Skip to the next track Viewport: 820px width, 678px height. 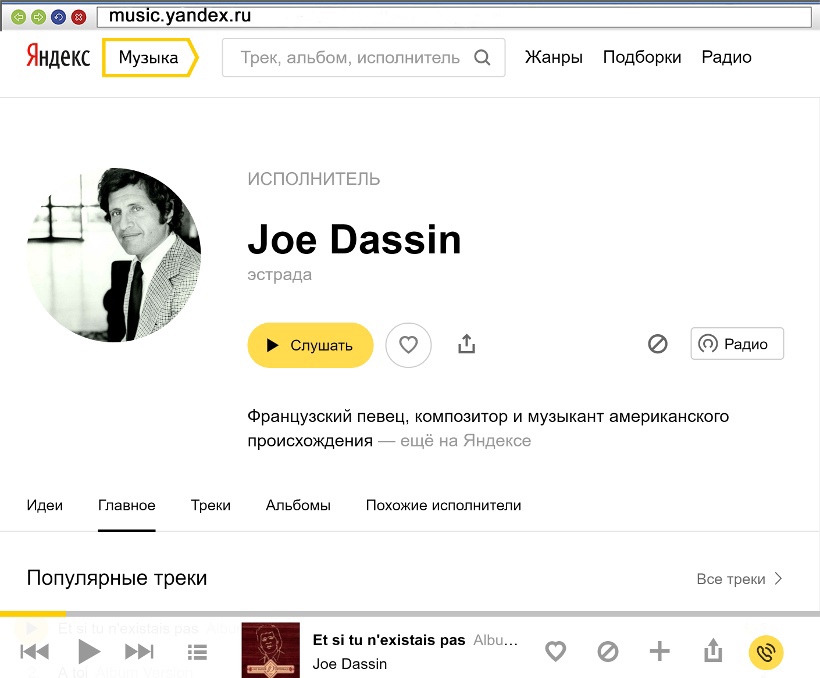[x=139, y=652]
